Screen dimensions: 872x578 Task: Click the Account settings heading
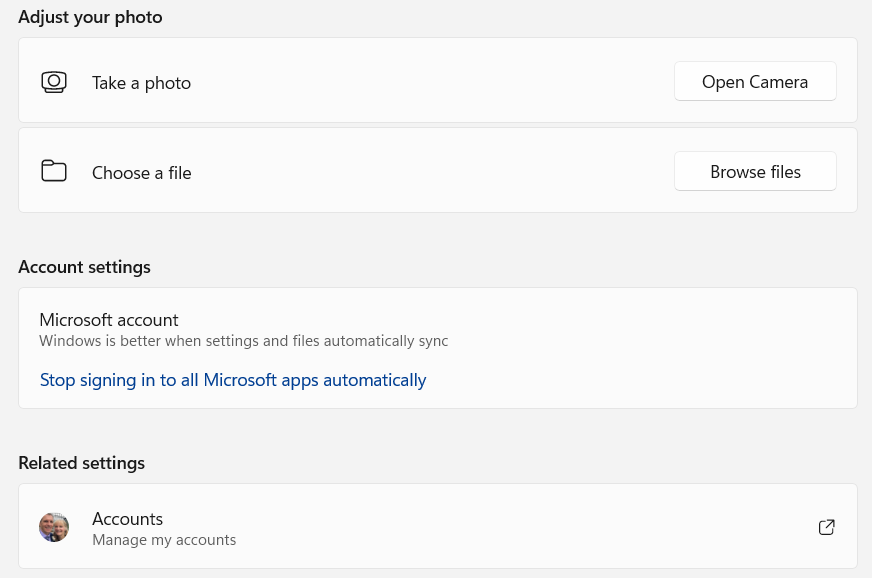(84, 267)
